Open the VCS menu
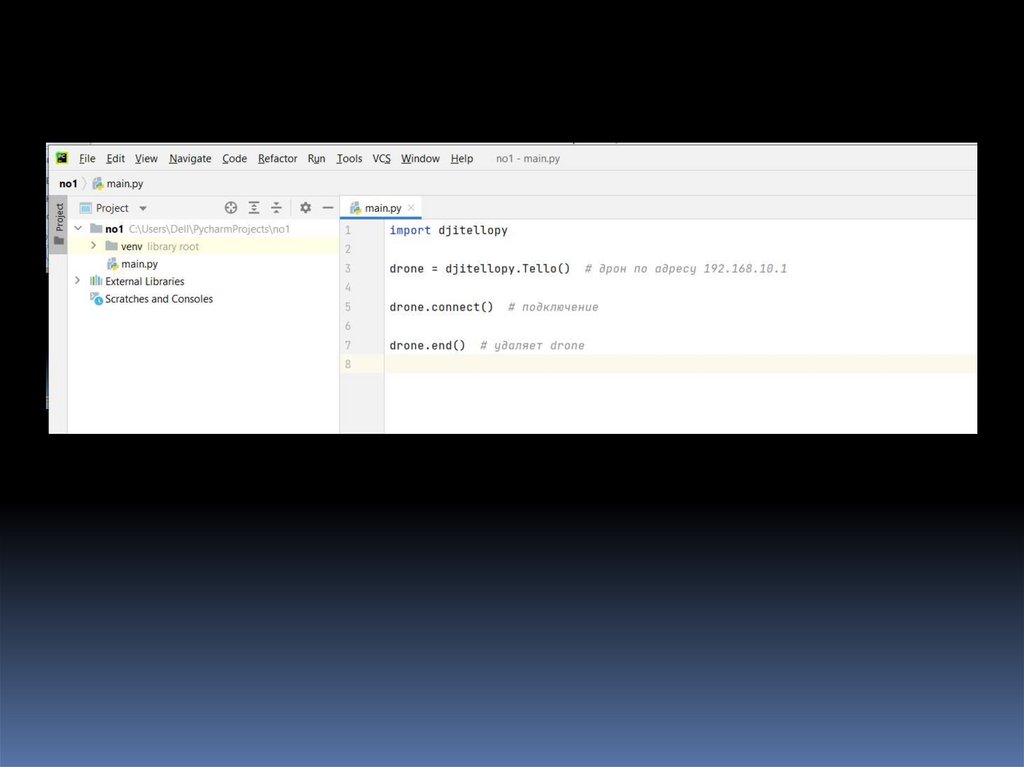The height and width of the screenshot is (767, 1024). coord(381,158)
